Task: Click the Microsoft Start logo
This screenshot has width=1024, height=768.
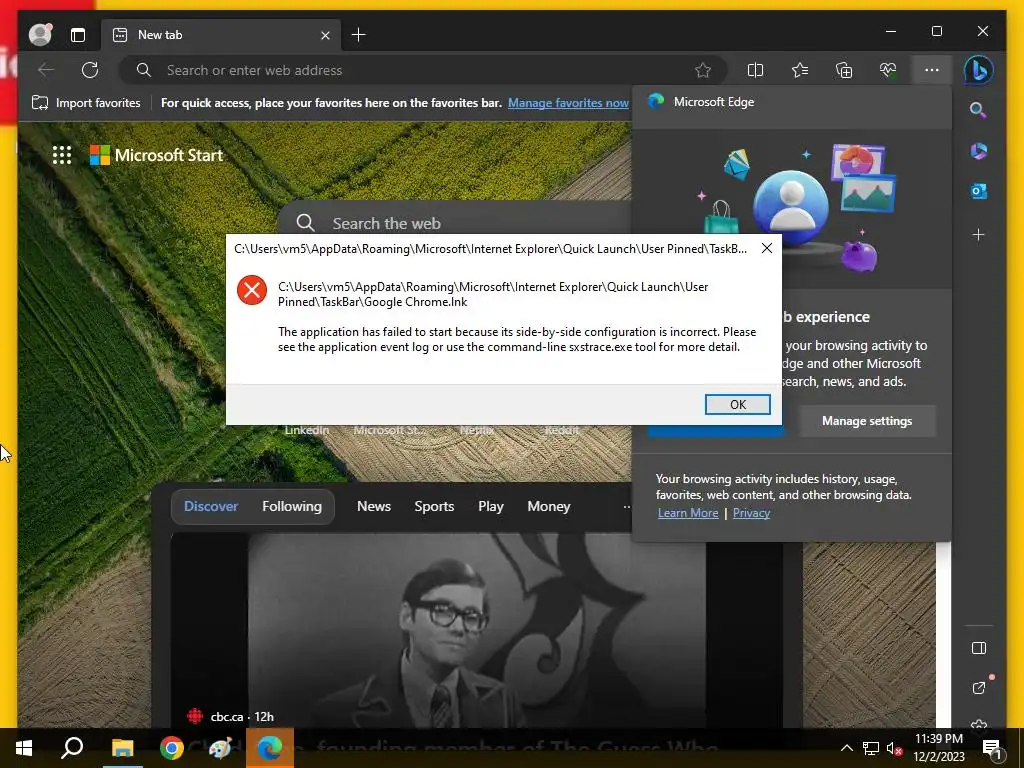Action: coord(157,155)
